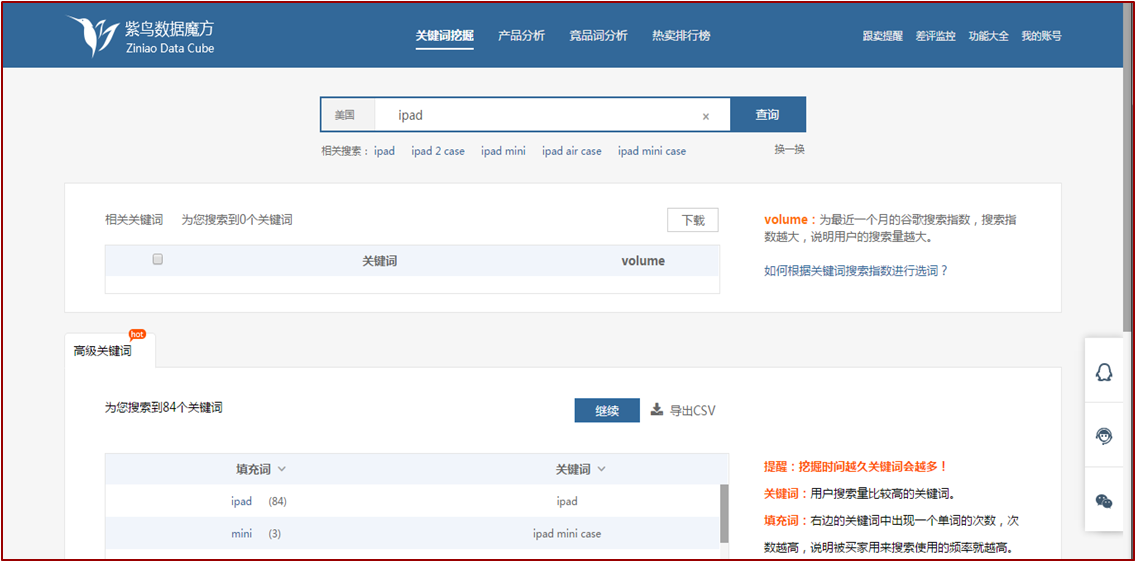Sort by the 填充词 column arrow
The height and width of the screenshot is (562, 1136).
pos(282,469)
